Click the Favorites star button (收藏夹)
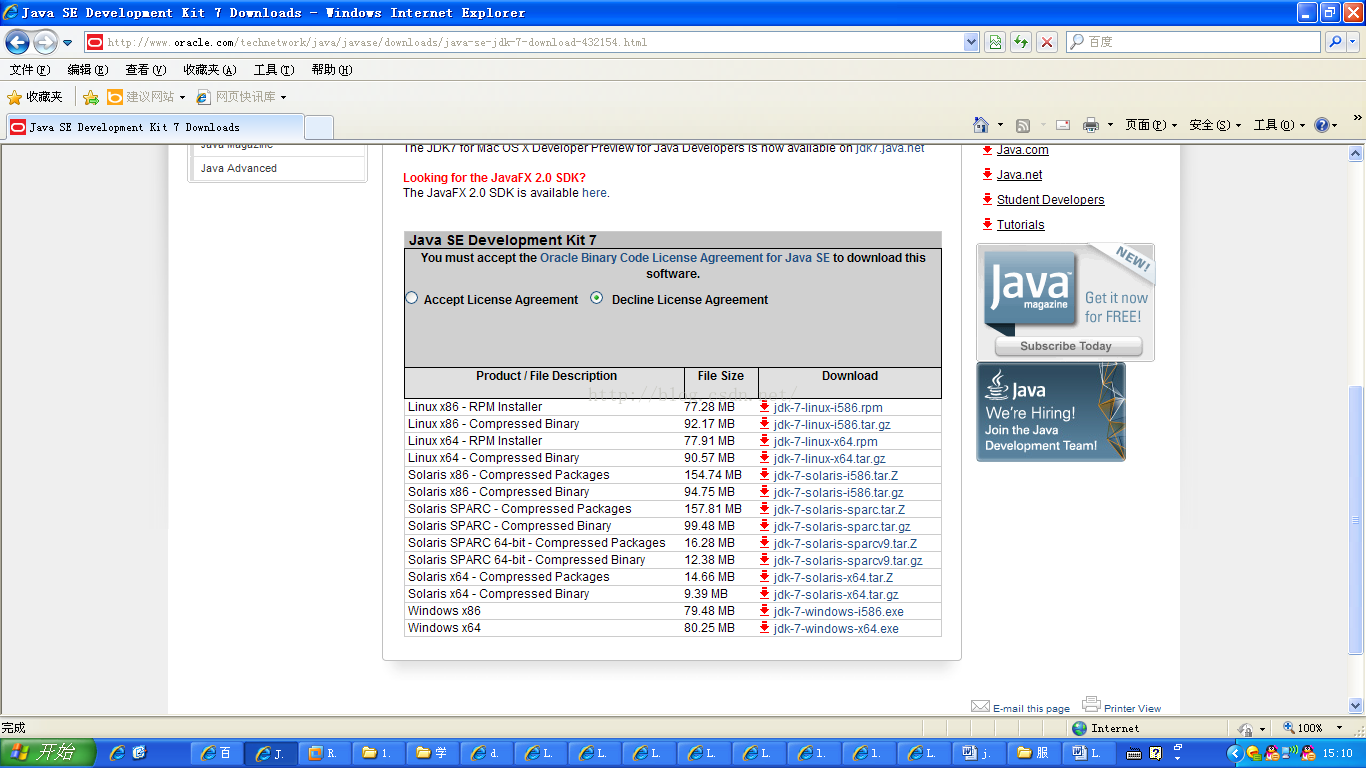Image resolution: width=1366 pixels, height=768 pixels. [35, 97]
